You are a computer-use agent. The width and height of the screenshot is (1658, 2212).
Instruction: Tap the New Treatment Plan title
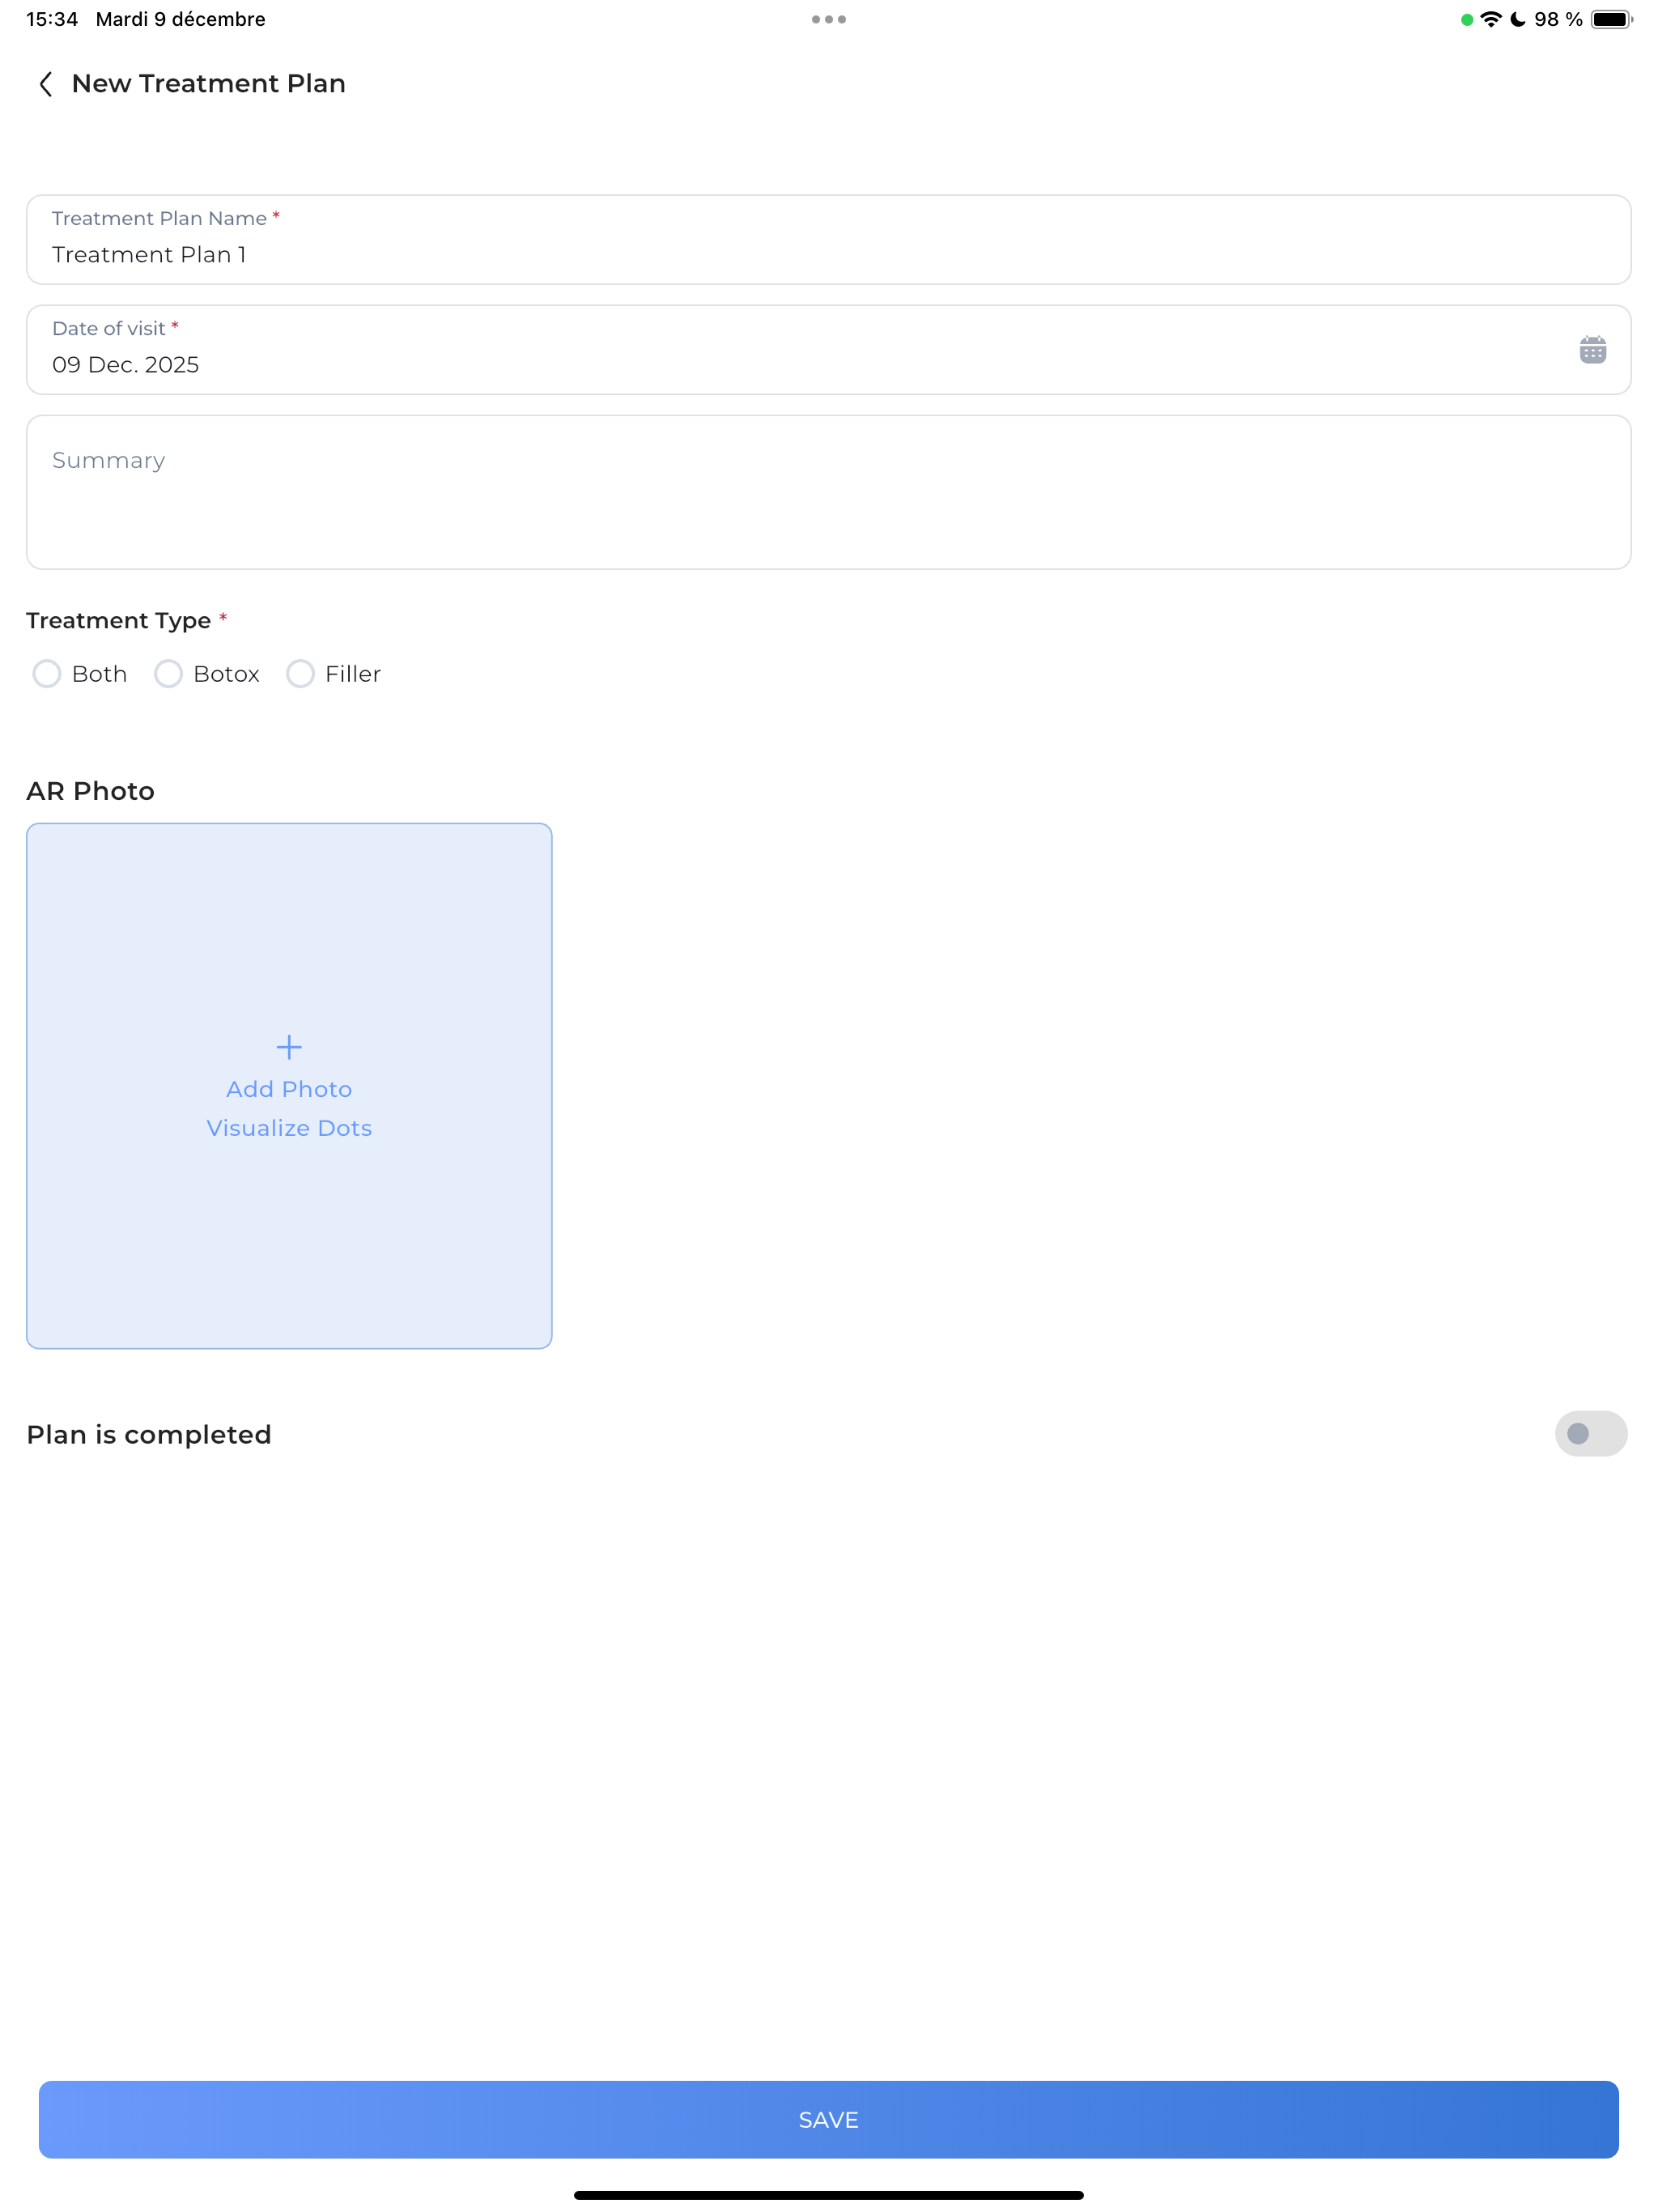pyautogui.click(x=208, y=84)
